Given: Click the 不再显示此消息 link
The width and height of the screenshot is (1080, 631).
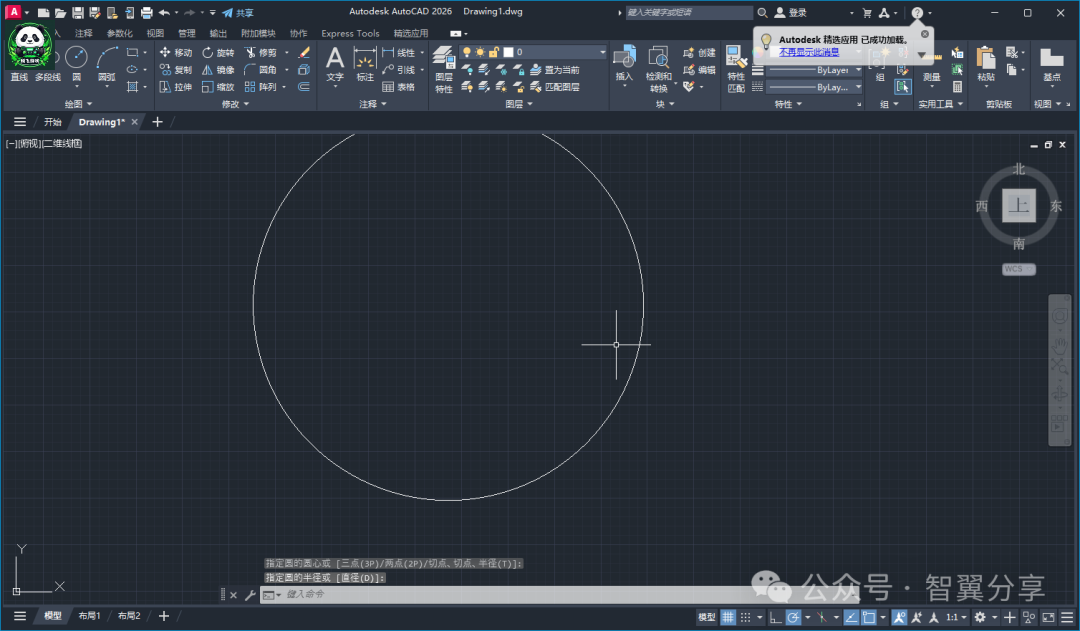Looking at the screenshot, I should (809, 51).
